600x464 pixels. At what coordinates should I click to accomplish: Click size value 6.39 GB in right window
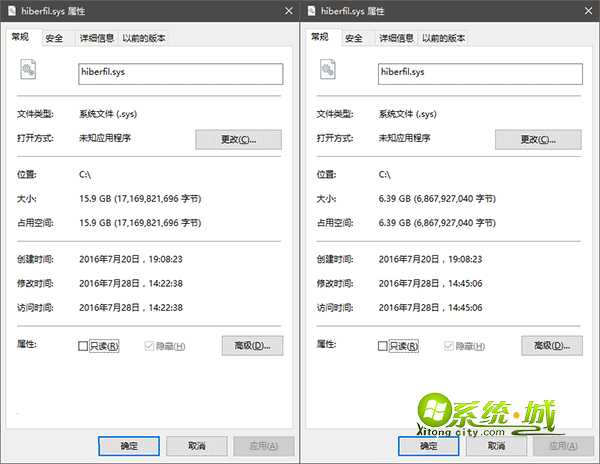click(x=437, y=199)
